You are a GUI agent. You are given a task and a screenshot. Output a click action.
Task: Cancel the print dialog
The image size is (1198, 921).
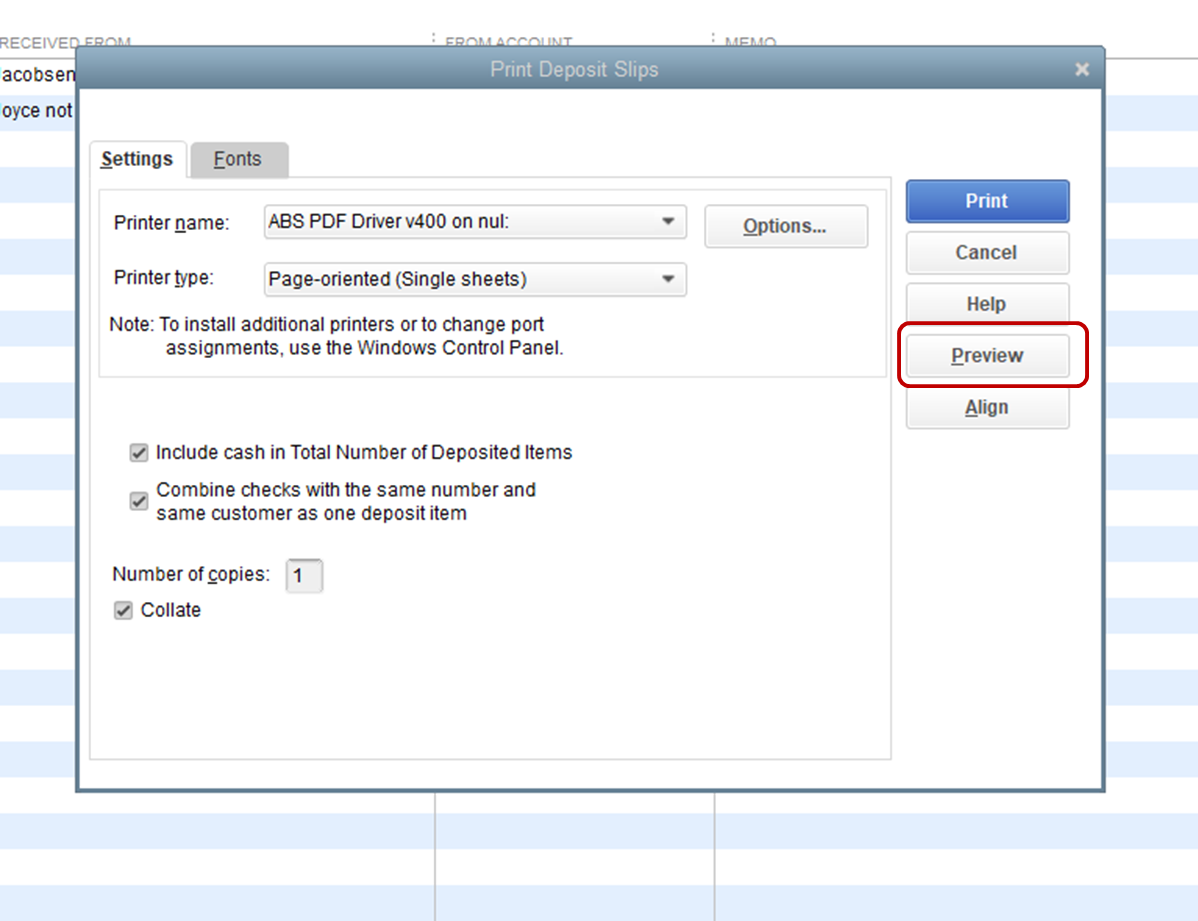(986, 253)
